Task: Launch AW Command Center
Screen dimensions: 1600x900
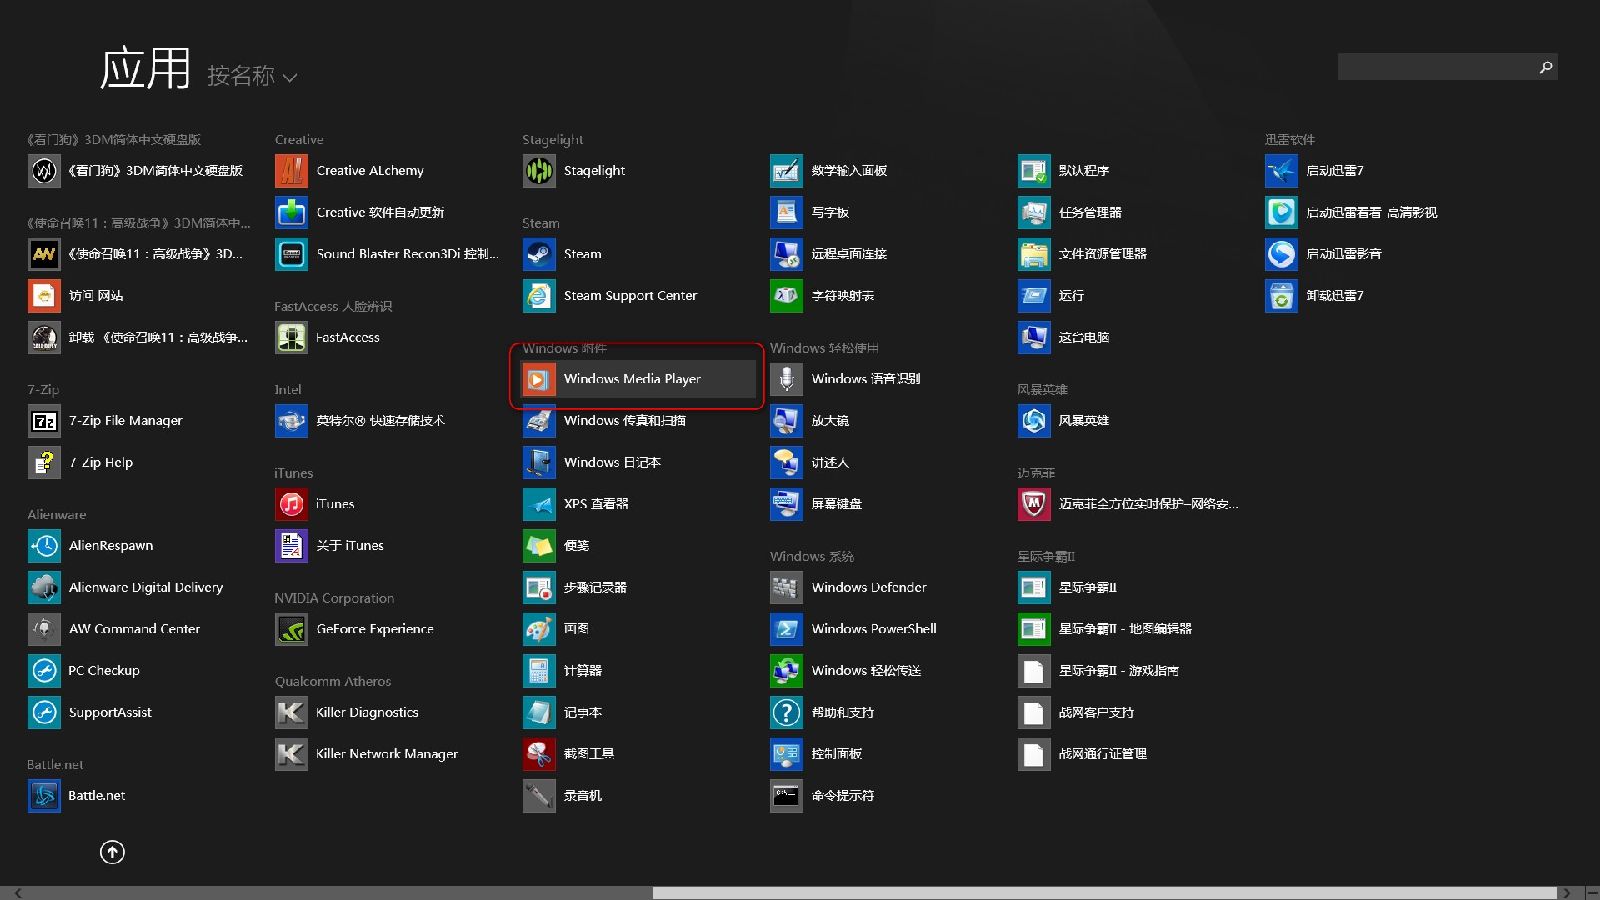Action: click(114, 629)
